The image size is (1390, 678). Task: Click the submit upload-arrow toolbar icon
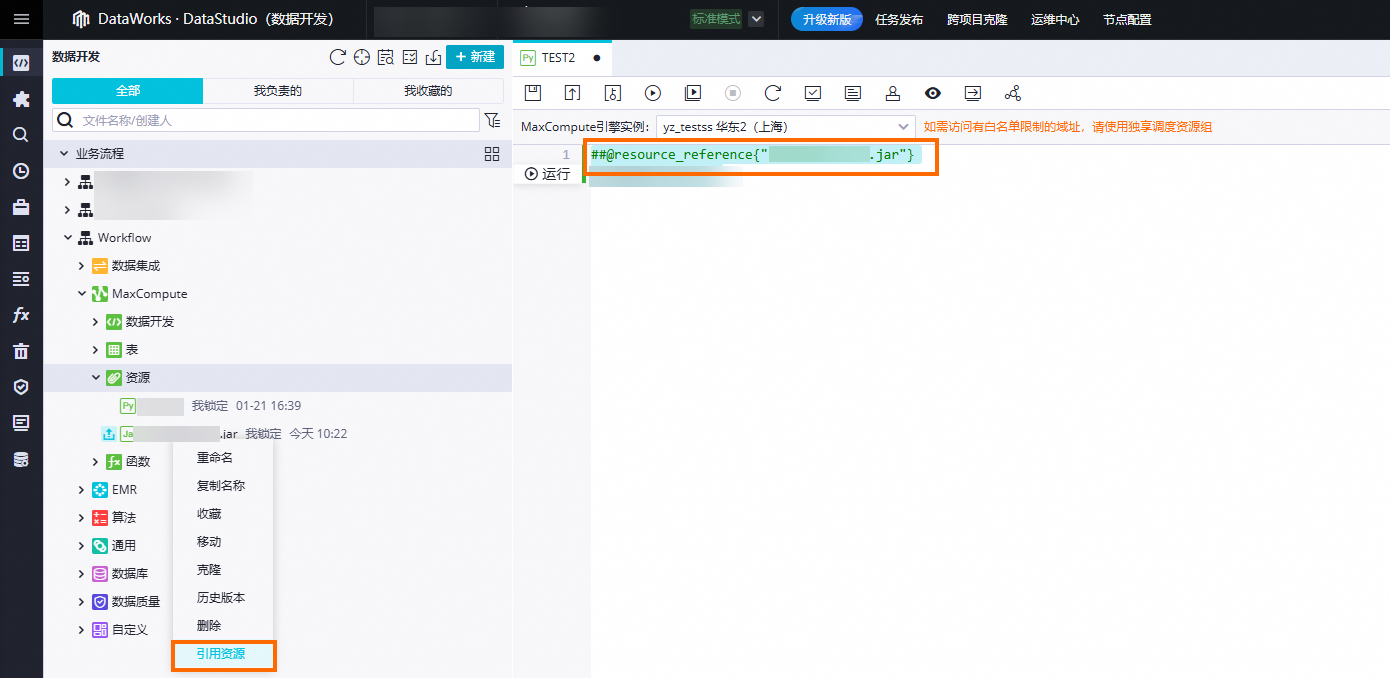coord(573,93)
